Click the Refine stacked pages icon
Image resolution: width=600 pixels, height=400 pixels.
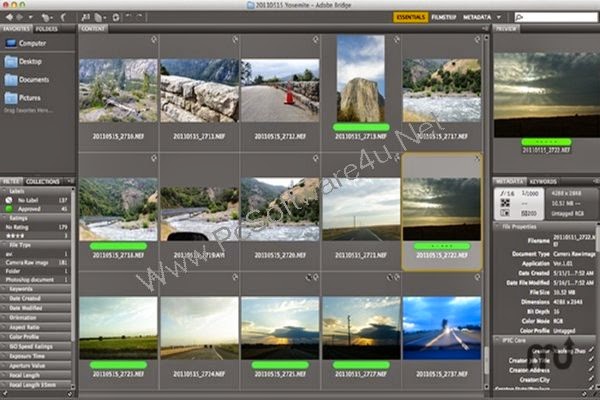pos(100,17)
